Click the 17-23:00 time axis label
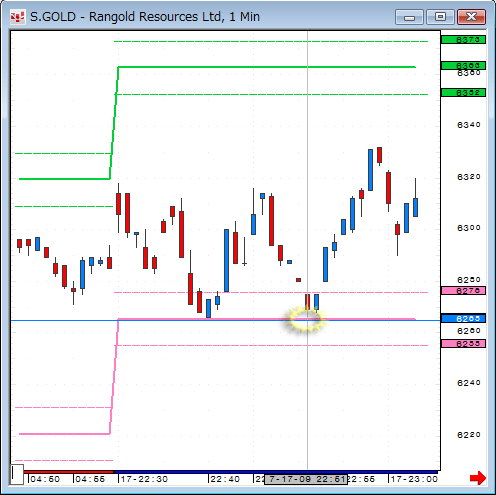This screenshot has height=495, width=496. 414,479
